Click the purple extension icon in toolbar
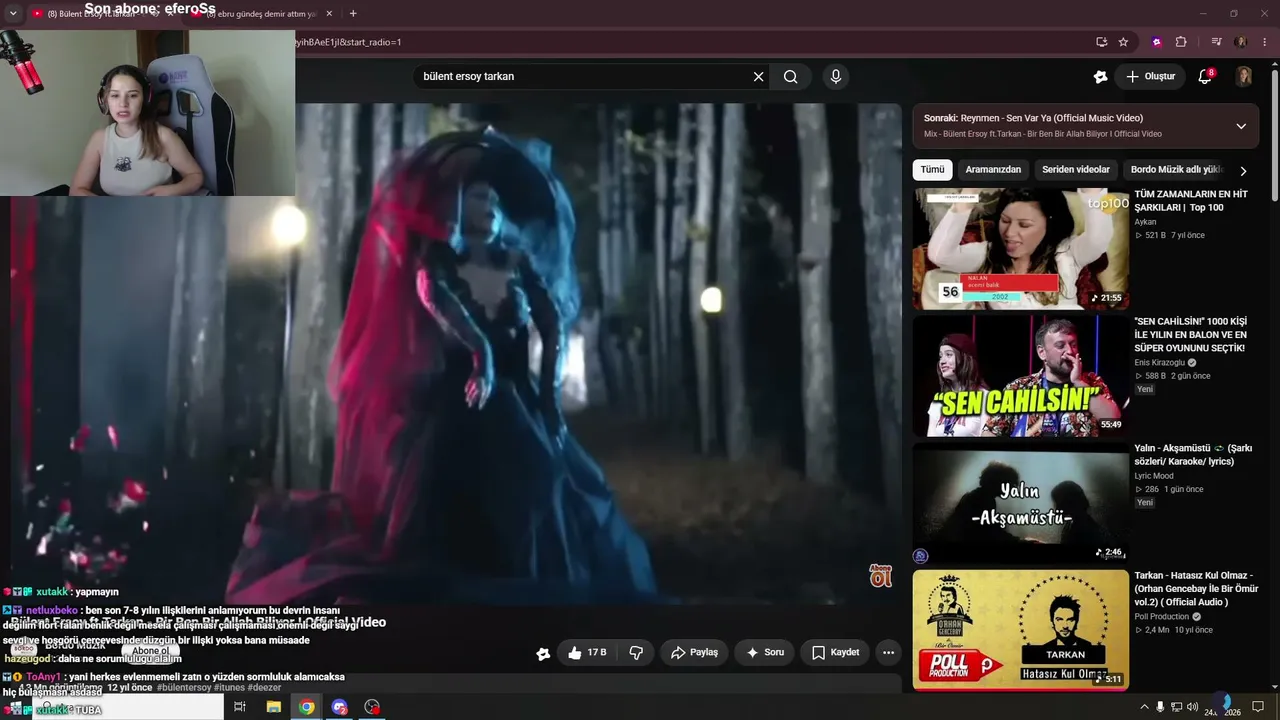This screenshot has width=1280, height=720. (1157, 42)
